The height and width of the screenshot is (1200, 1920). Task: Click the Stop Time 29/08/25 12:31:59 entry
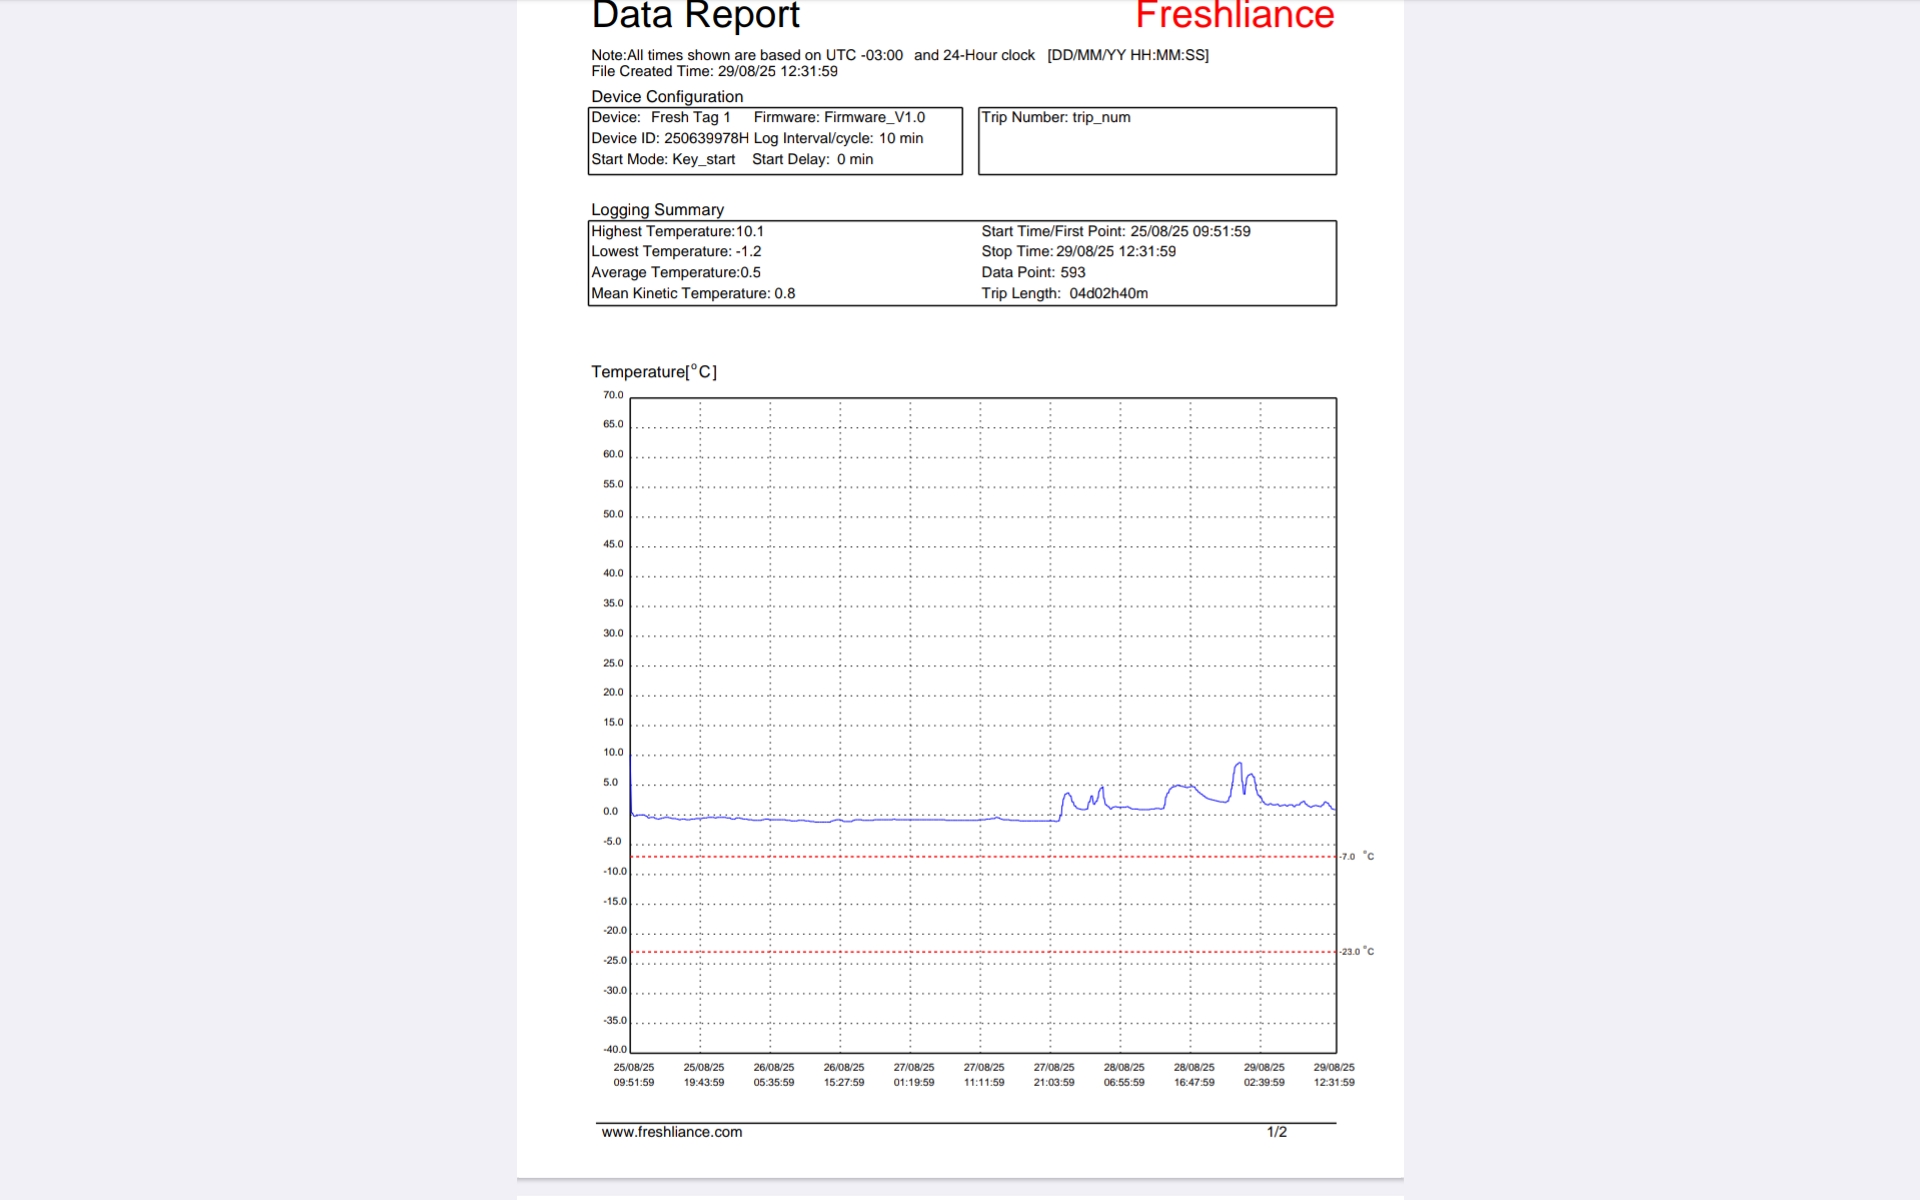1078,251
